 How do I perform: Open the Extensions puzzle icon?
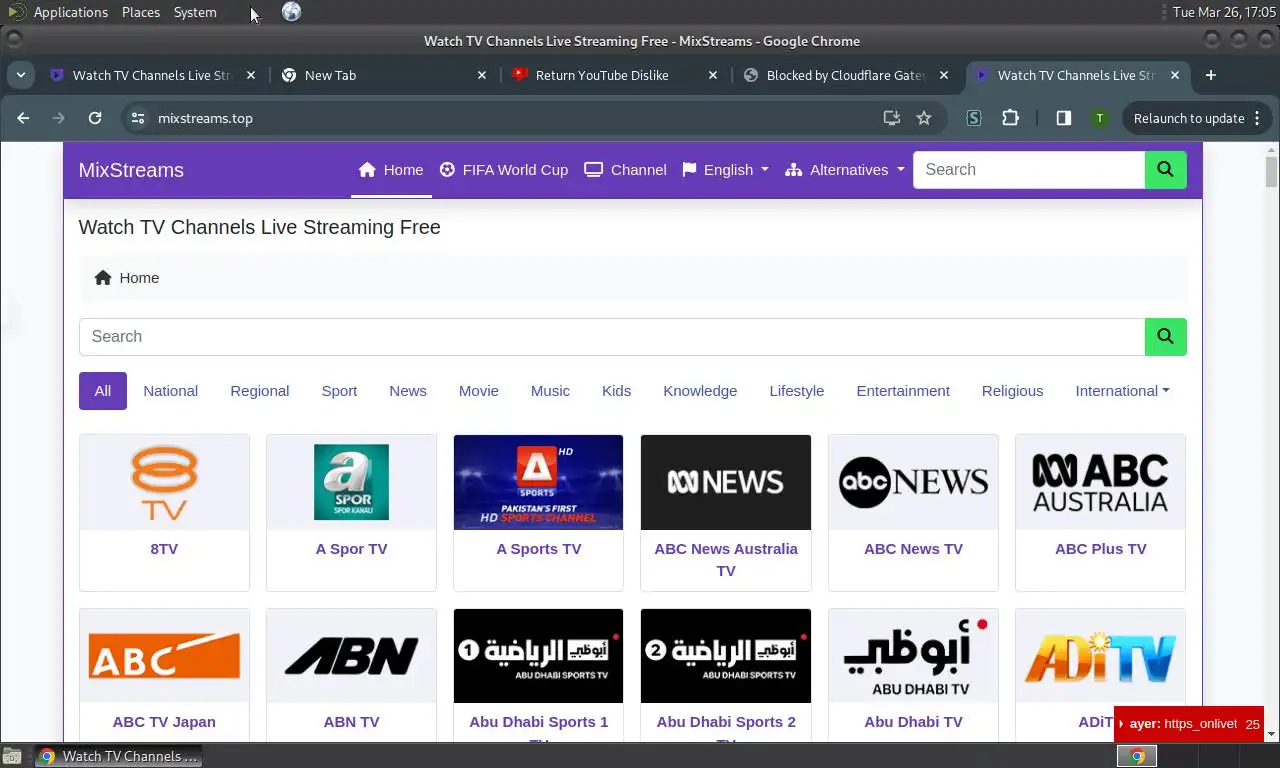pyautogui.click(x=1011, y=118)
